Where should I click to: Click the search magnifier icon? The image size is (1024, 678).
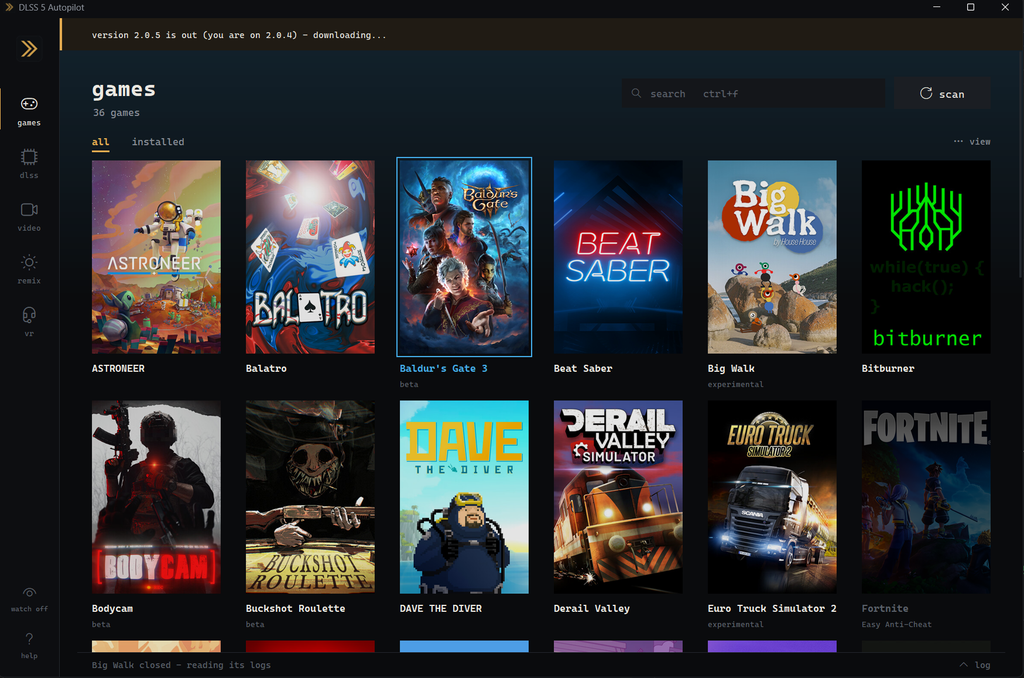pos(636,93)
